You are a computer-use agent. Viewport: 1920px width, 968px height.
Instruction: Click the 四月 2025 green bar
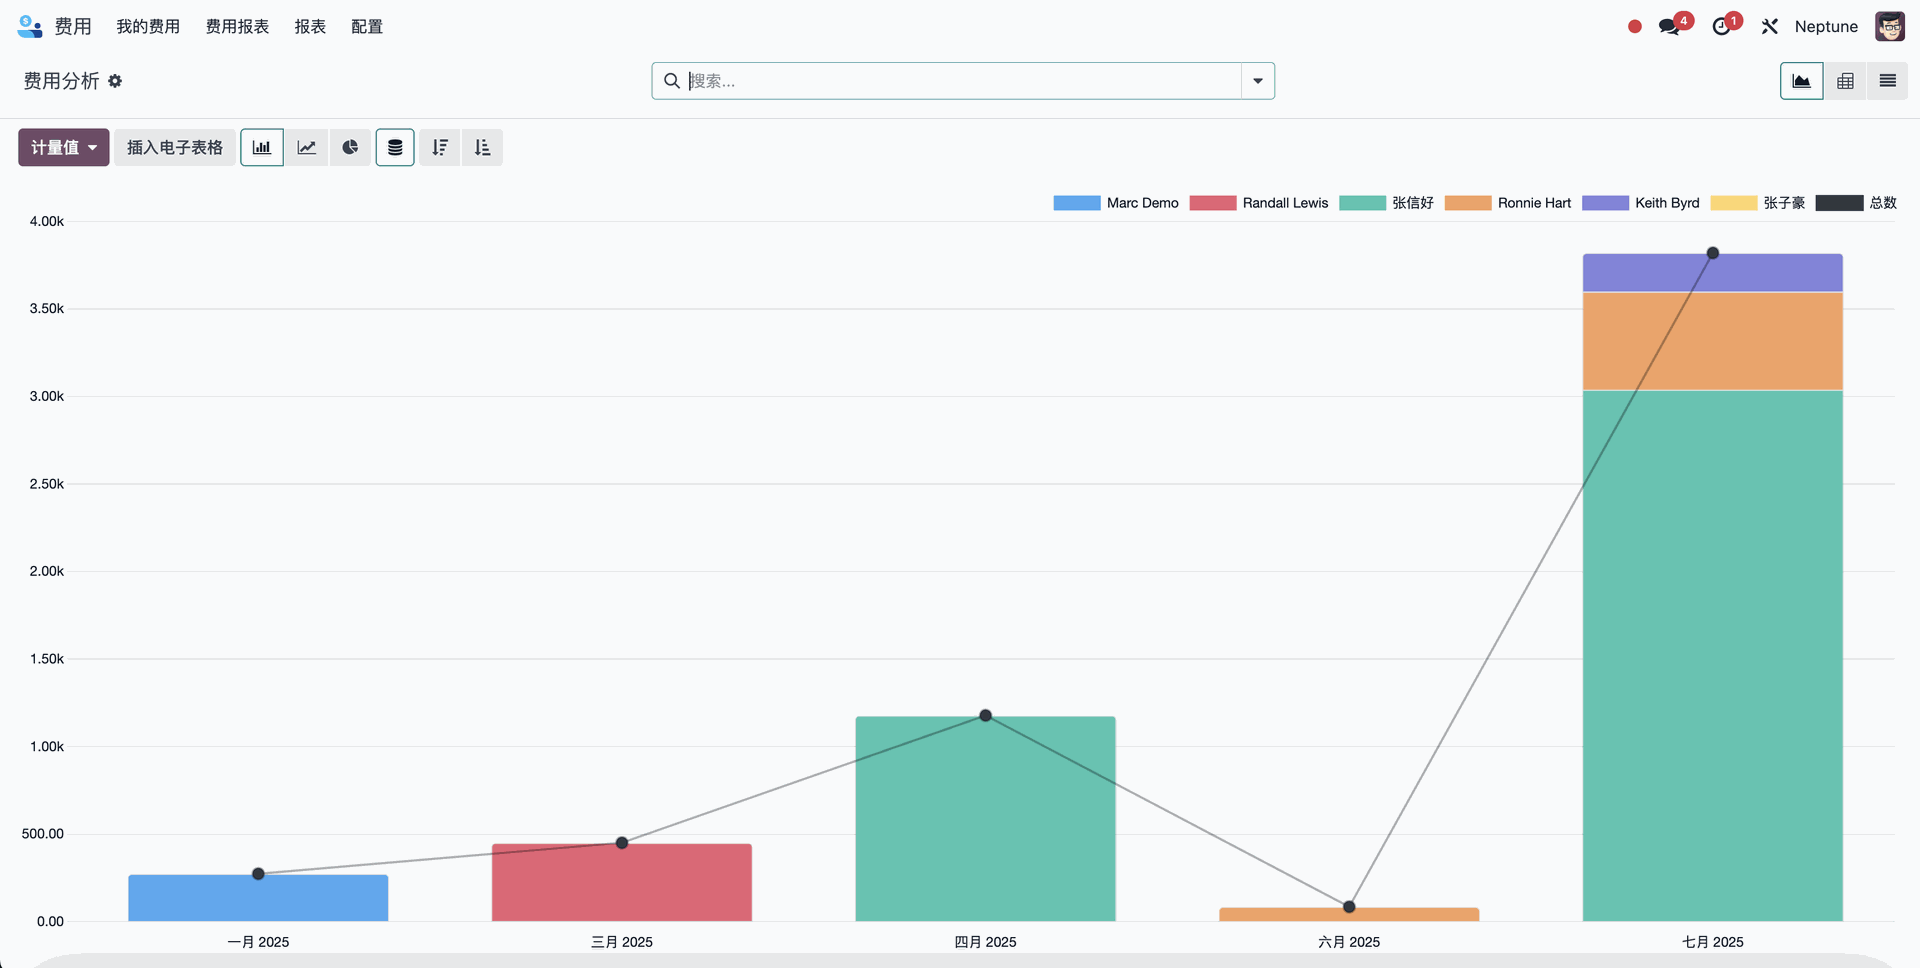(x=986, y=819)
